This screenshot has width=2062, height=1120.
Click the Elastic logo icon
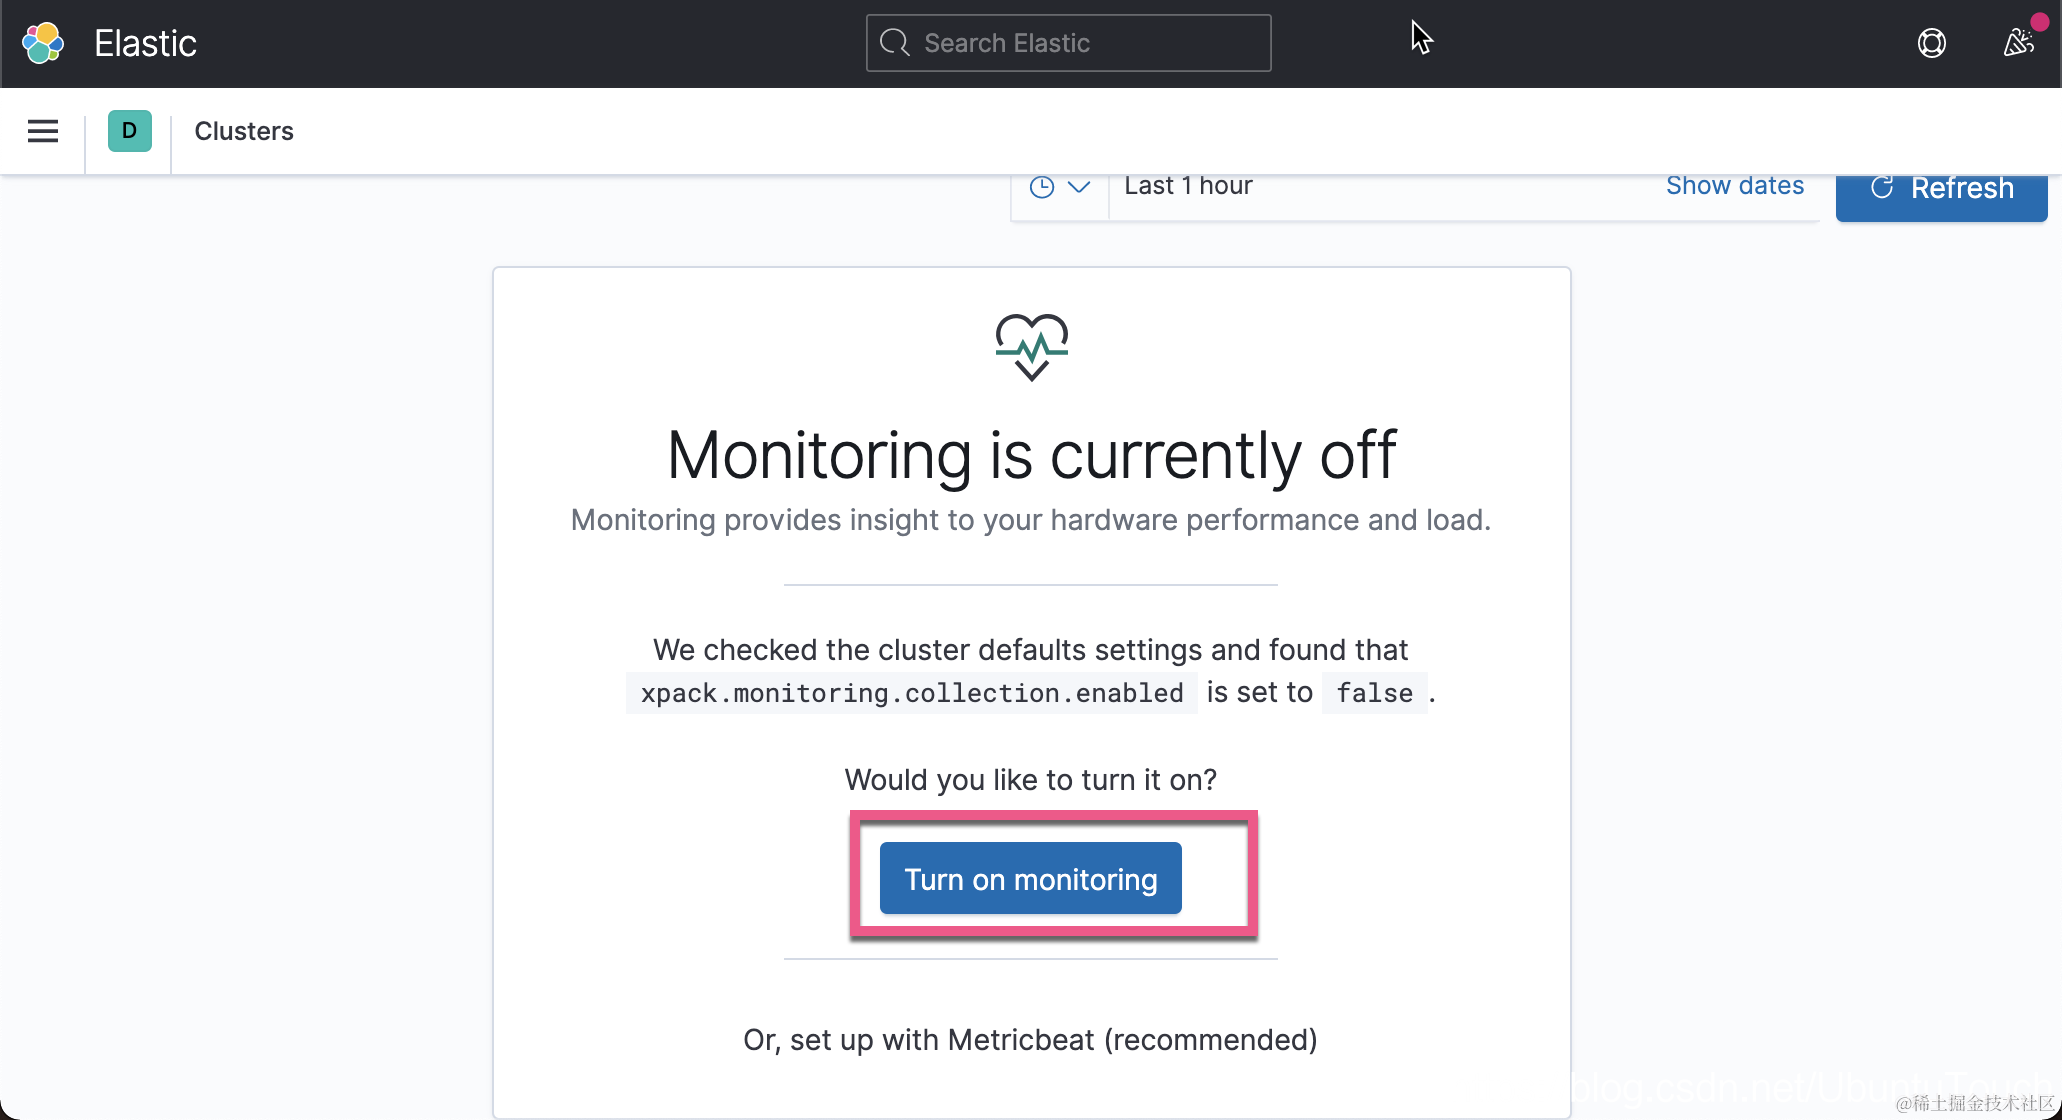43,43
